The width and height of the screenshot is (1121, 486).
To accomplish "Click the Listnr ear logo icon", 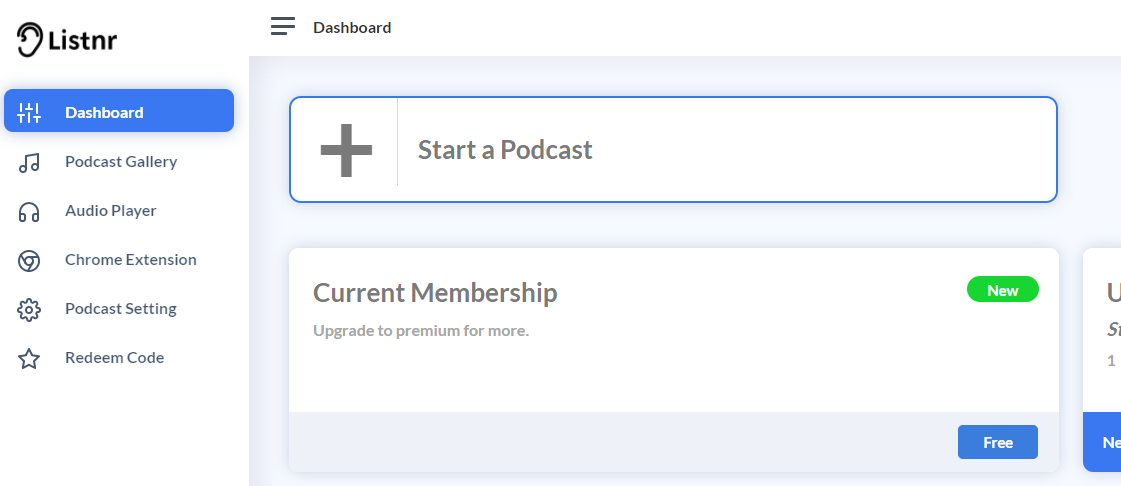I will pos(30,39).
